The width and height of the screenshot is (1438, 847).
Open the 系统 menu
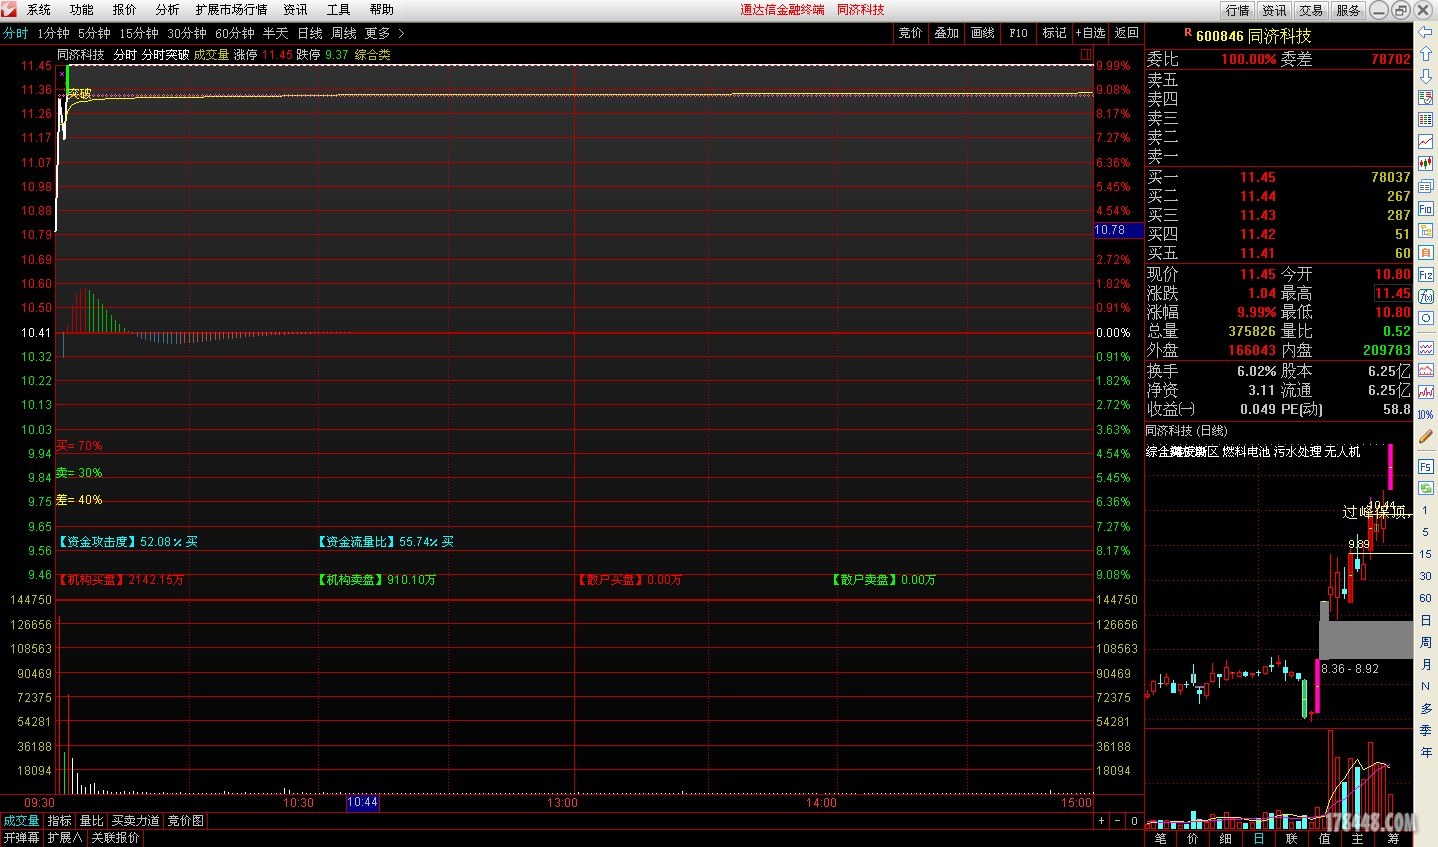pyautogui.click(x=39, y=9)
